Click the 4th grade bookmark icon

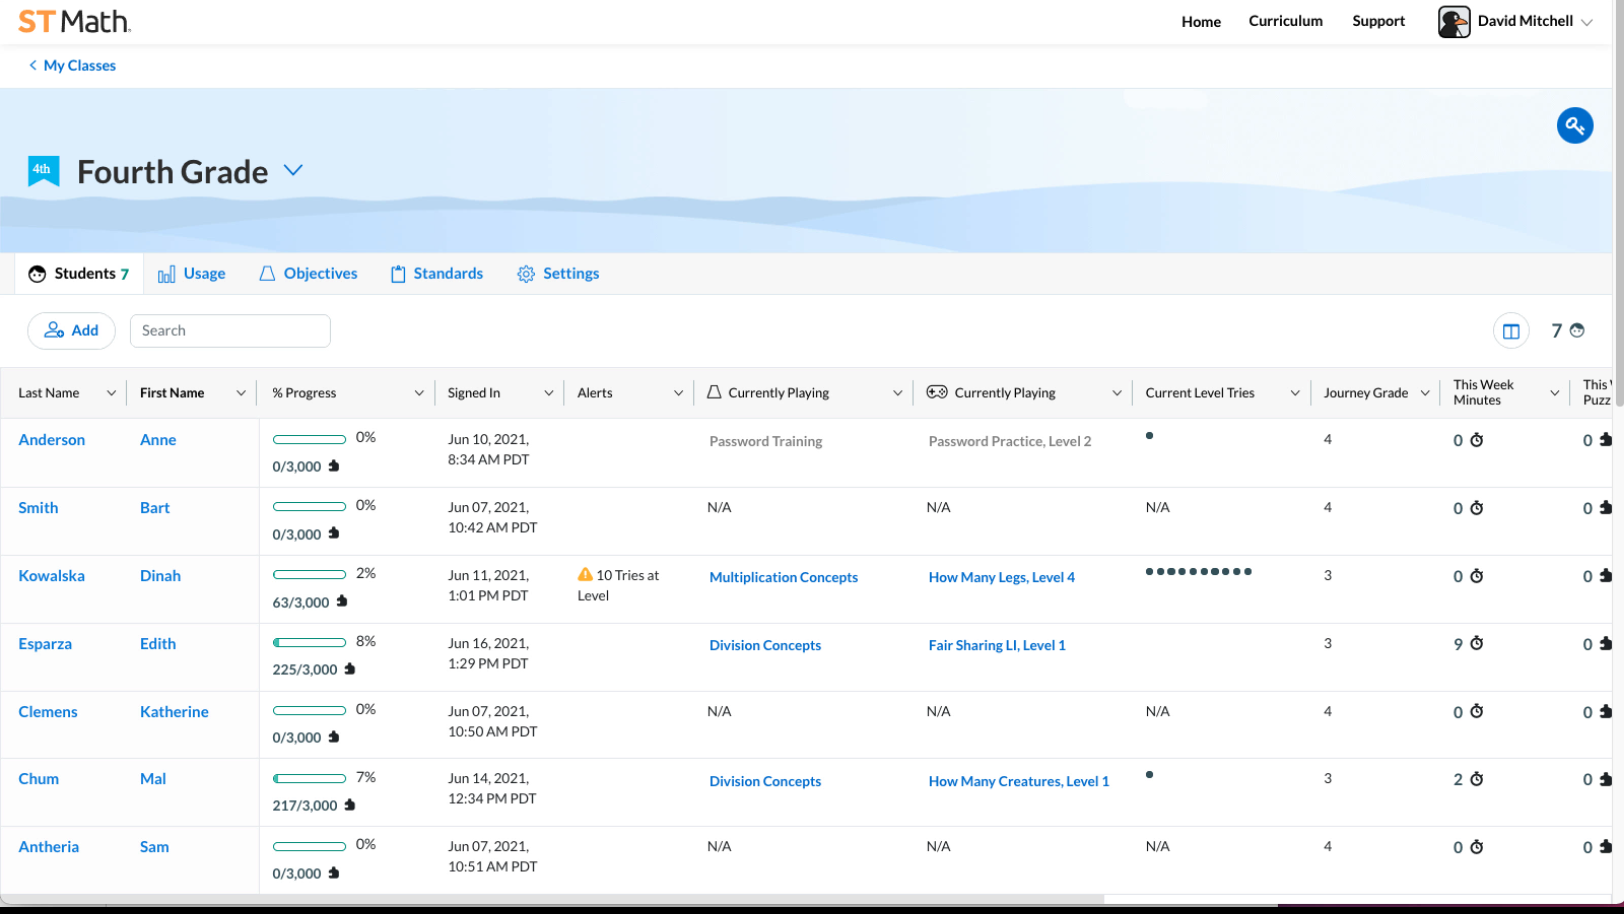(x=43, y=171)
